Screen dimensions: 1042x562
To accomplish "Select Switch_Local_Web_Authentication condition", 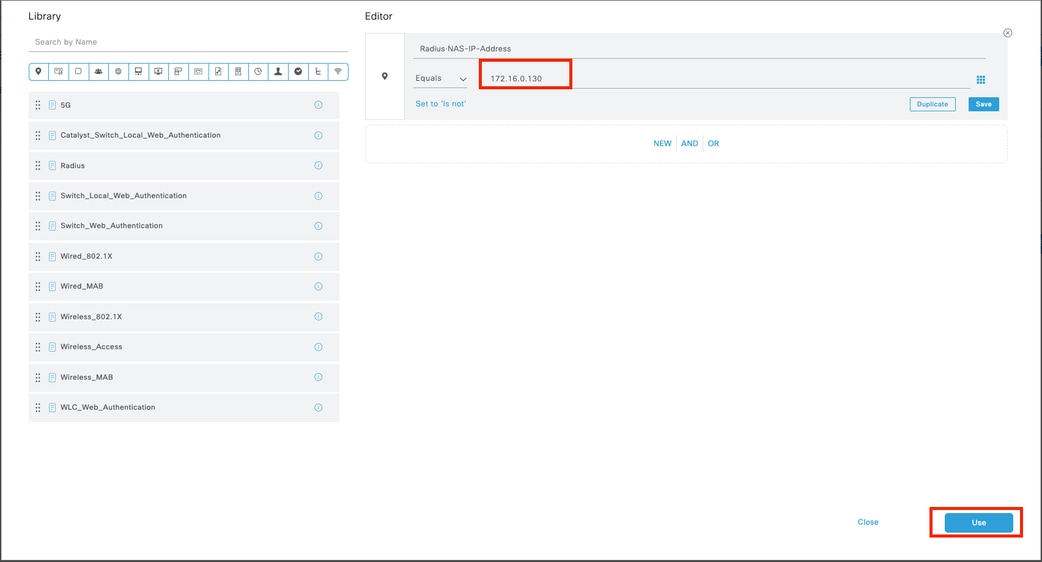I will click(x=183, y=196).
